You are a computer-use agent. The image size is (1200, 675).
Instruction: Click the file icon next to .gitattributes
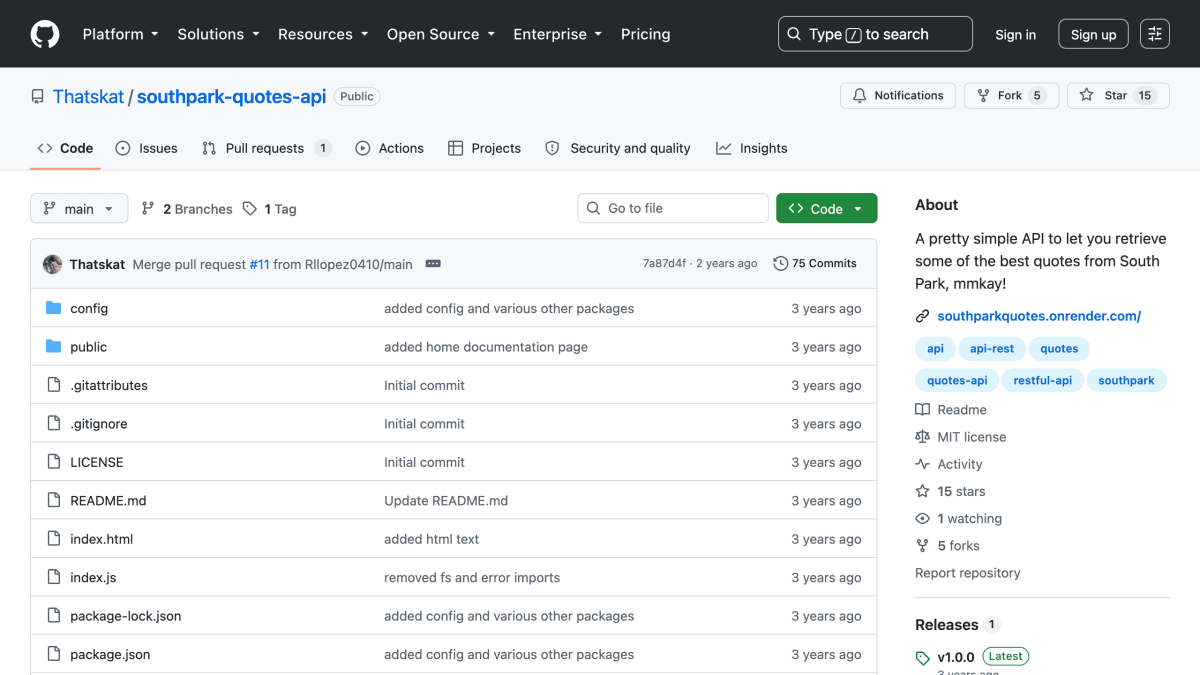[54, 385]
